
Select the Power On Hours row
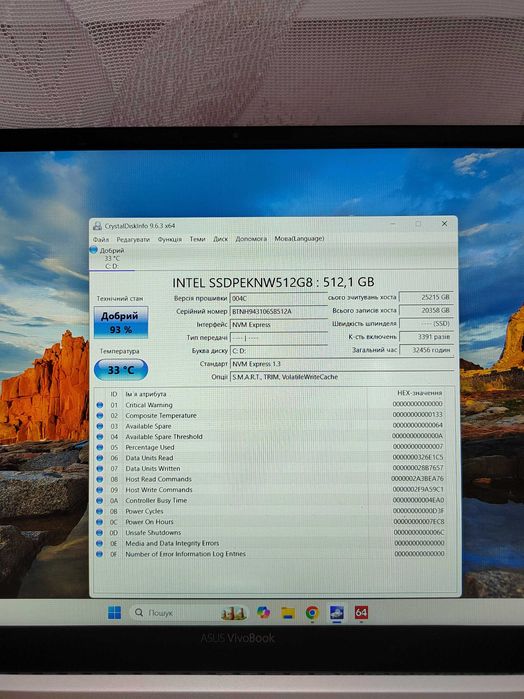click(x=272, y=522)
